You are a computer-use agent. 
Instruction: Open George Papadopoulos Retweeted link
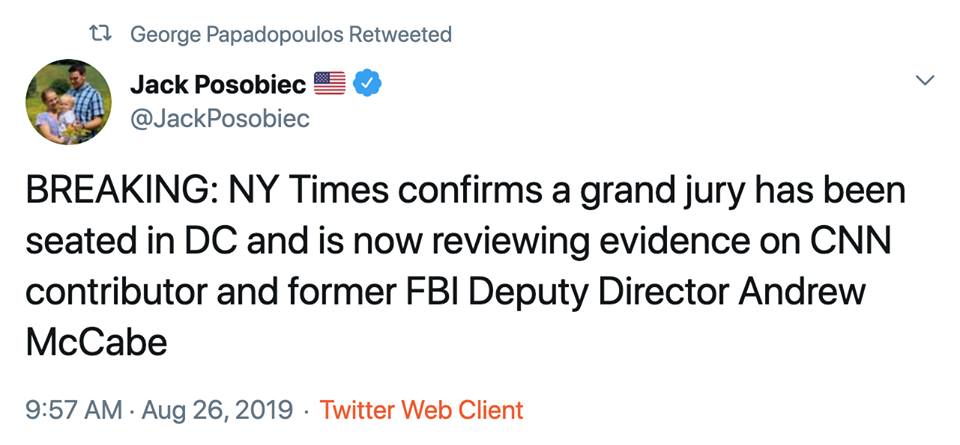(x=291, y=35)
